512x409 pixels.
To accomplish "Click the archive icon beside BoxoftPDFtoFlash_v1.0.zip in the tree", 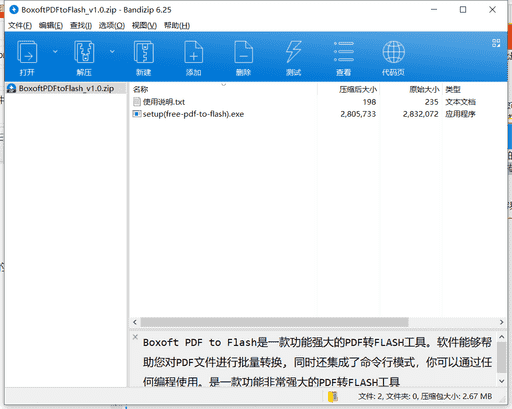I will point(12,88).
